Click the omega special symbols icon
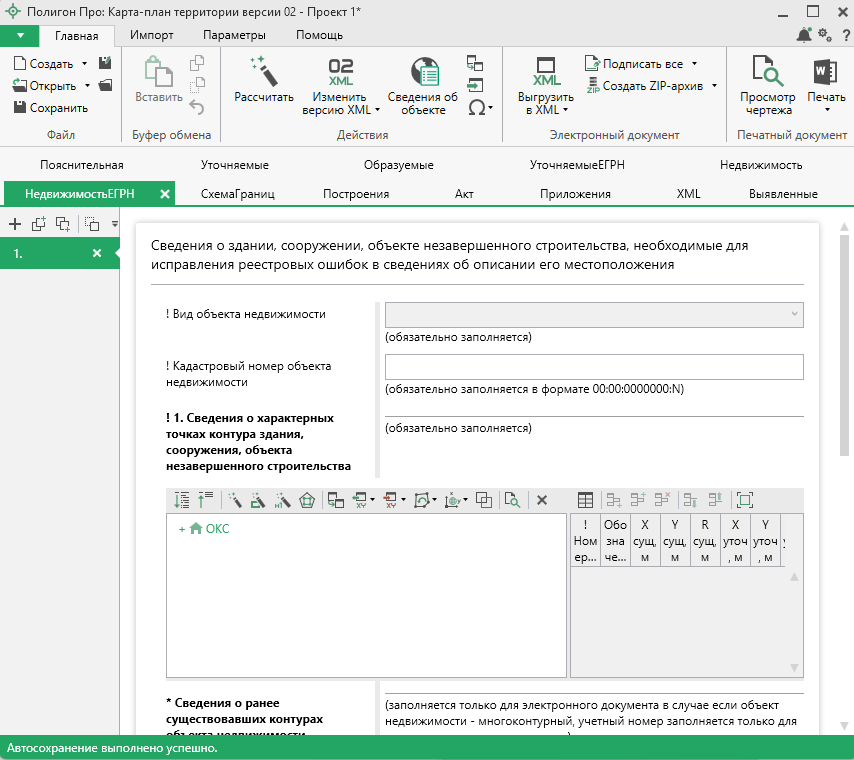Viewport: 854px width, 760px height. [x=477, y=107]
